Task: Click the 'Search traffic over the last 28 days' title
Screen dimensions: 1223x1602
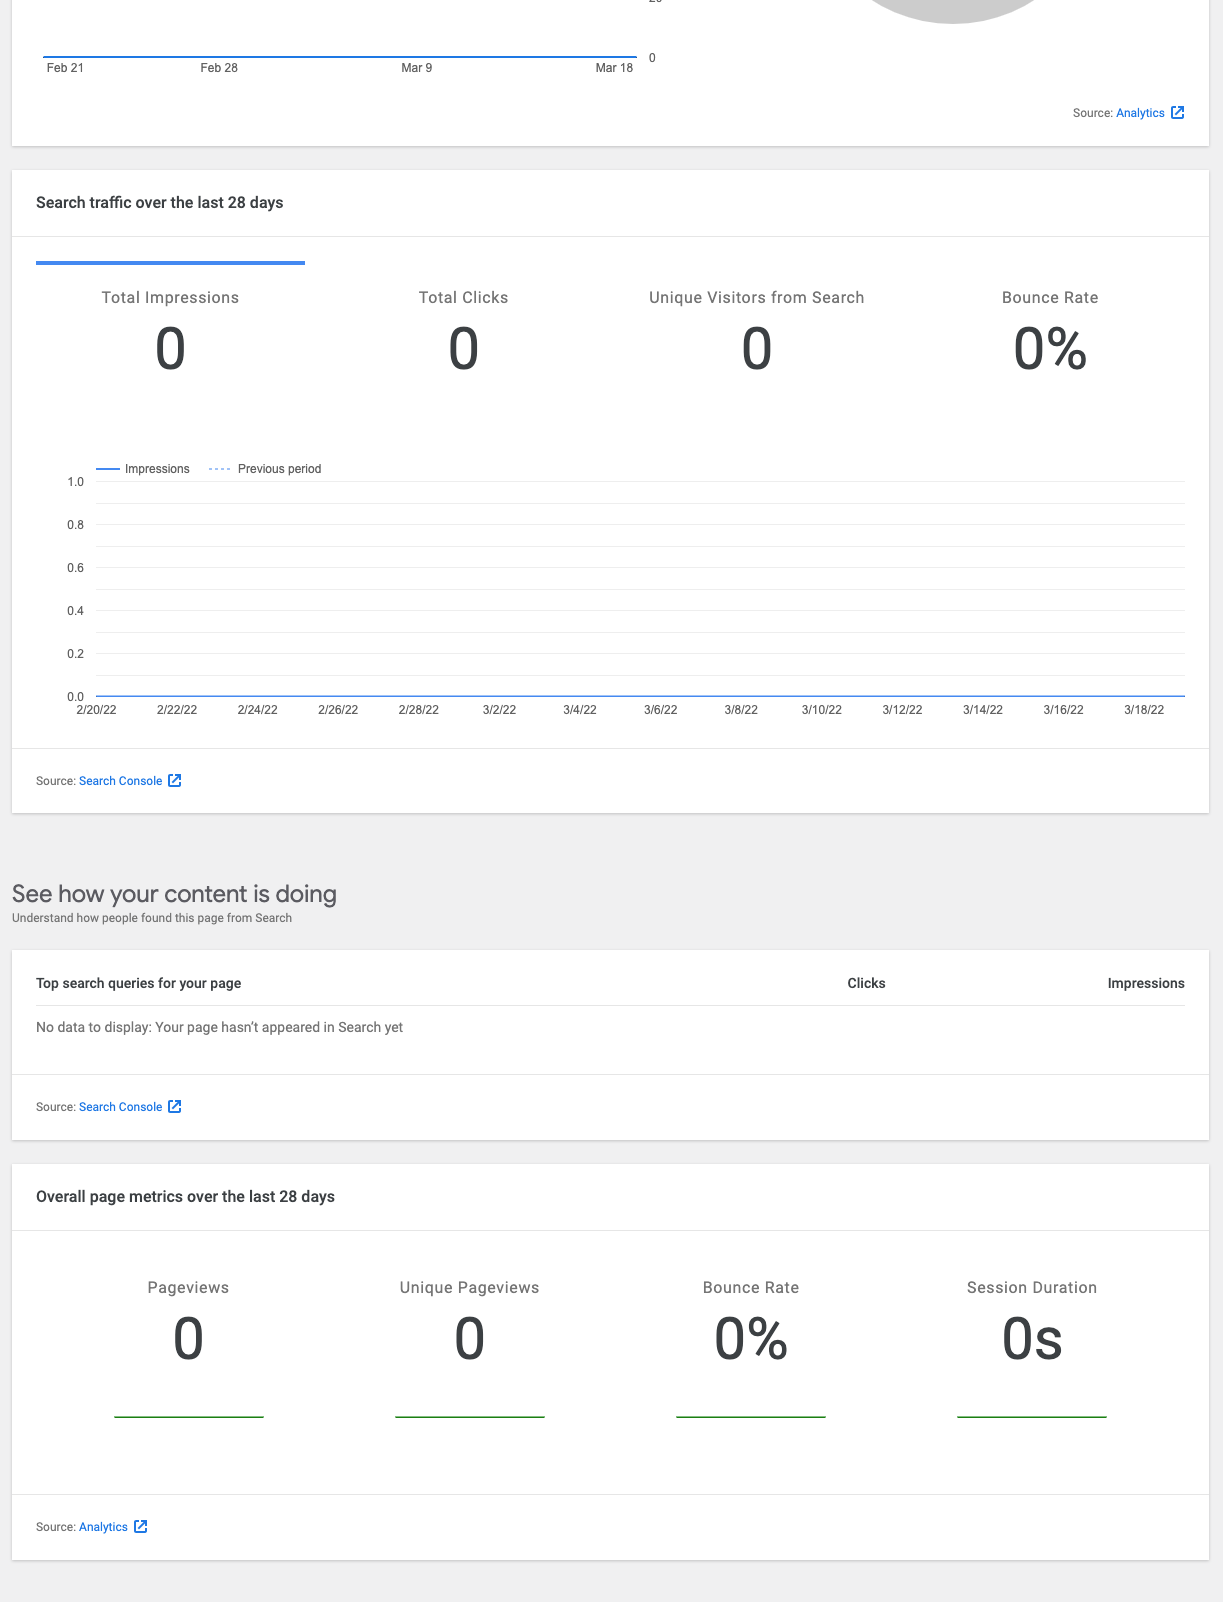Action: (159, 203)
